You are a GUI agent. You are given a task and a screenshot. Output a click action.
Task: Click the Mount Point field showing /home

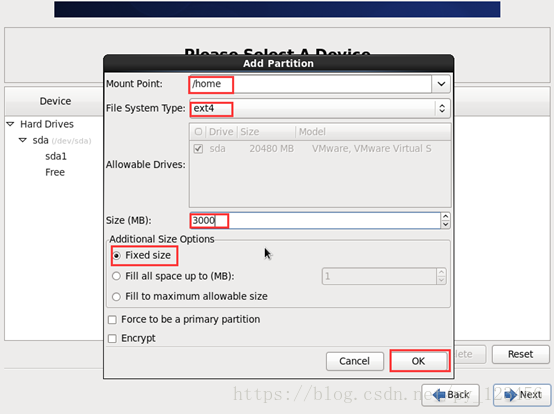(x=310, y=84)
